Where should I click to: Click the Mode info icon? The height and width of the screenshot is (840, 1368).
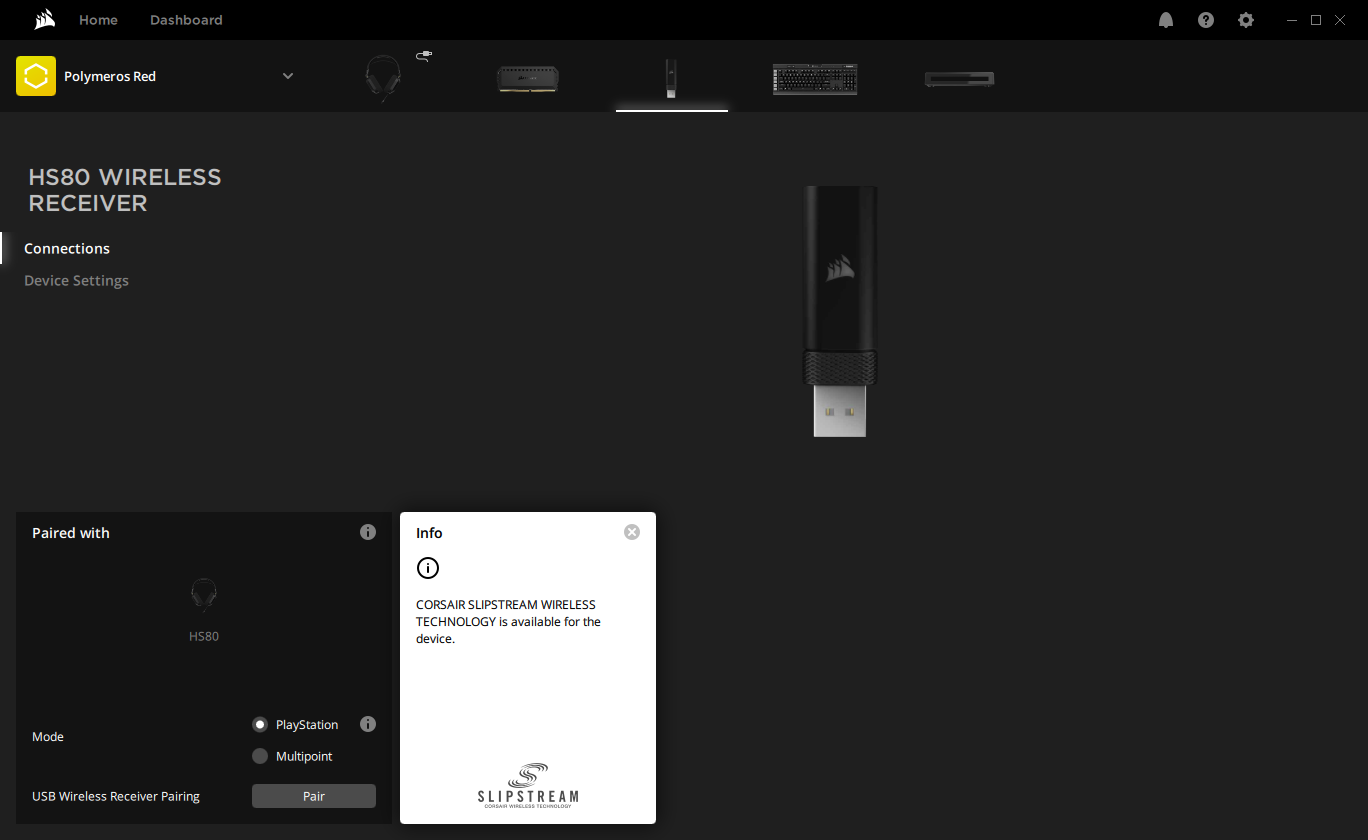[368, 724]
